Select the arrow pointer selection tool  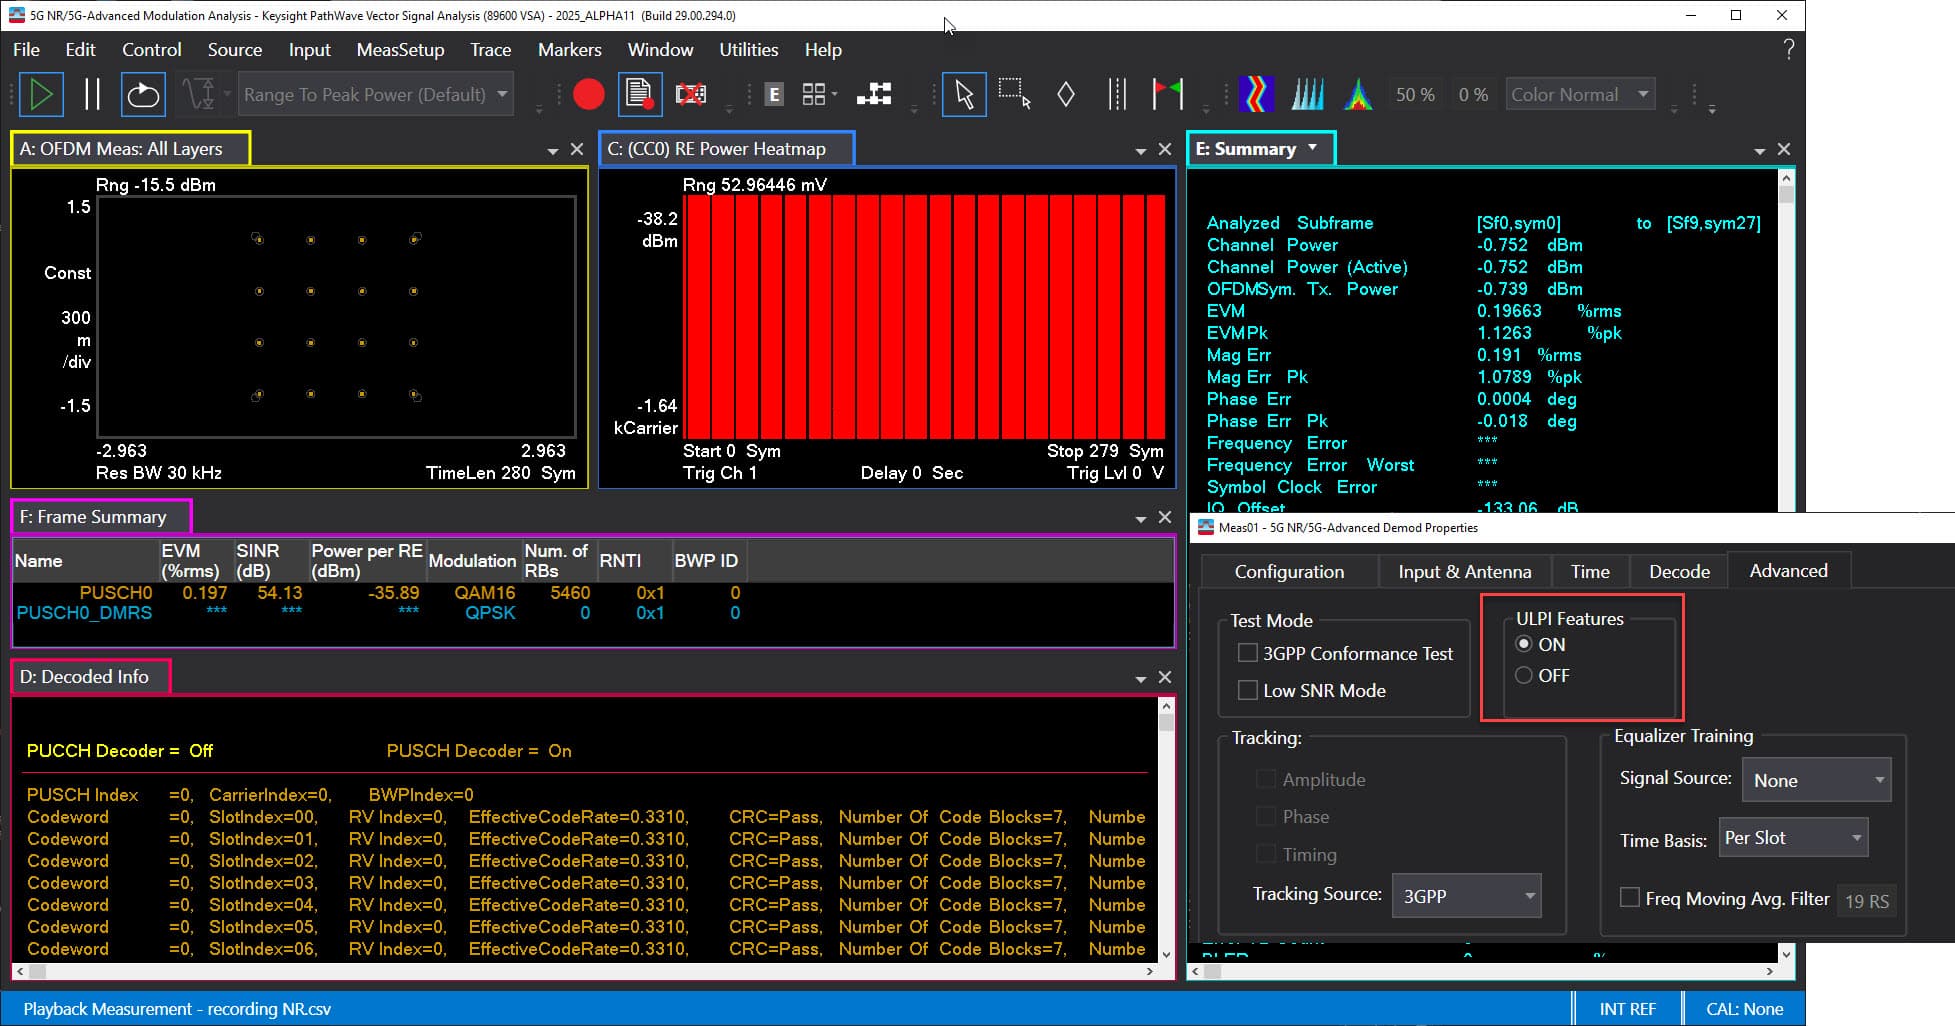[x=963, y=94]
